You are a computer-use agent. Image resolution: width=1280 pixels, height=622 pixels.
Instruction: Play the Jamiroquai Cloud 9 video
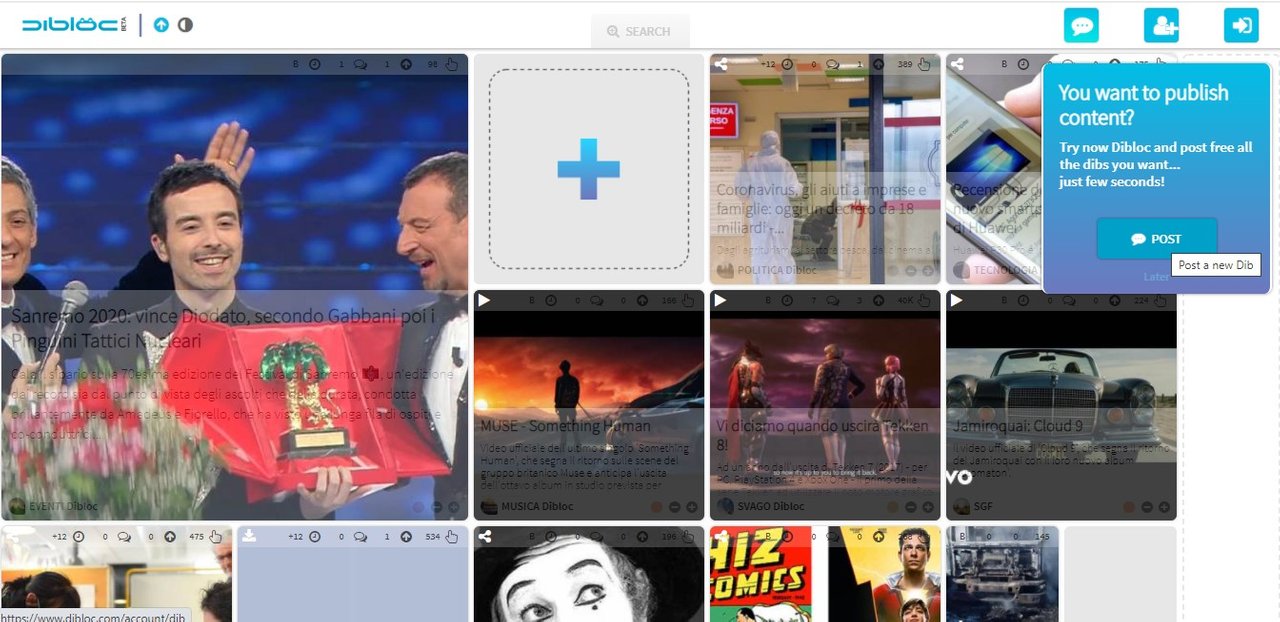coord(957,300)
